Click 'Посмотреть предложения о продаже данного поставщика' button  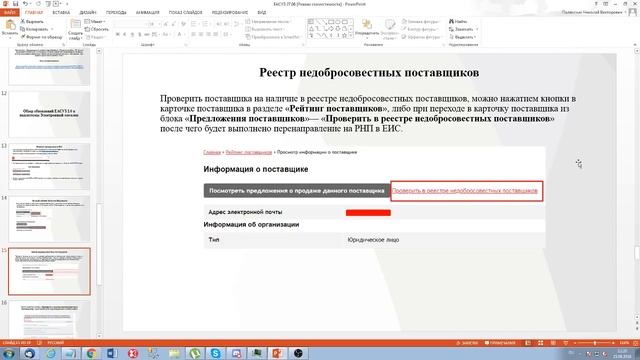pyautogui.click(x=297, y=191)
